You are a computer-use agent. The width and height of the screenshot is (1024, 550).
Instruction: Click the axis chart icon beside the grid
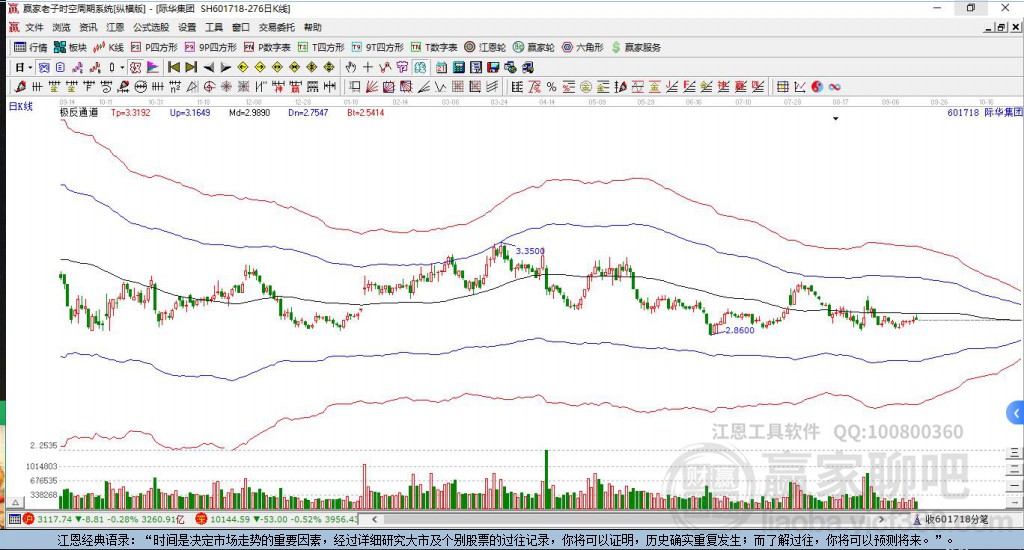tap(799, 86)
